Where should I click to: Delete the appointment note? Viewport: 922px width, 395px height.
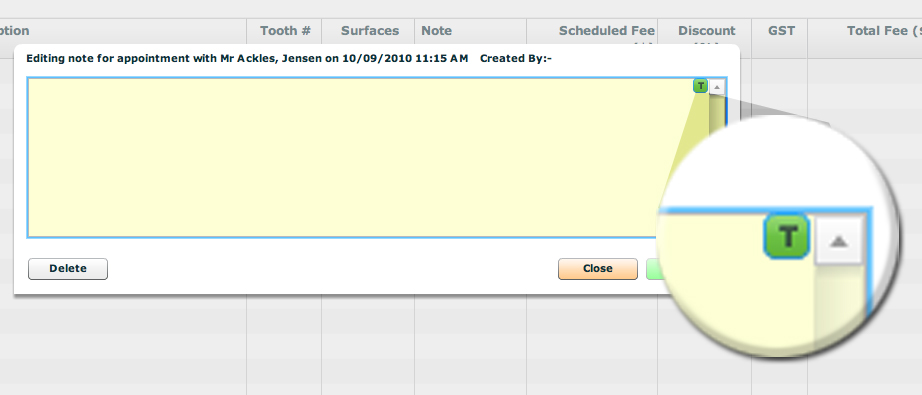point(68,269)
